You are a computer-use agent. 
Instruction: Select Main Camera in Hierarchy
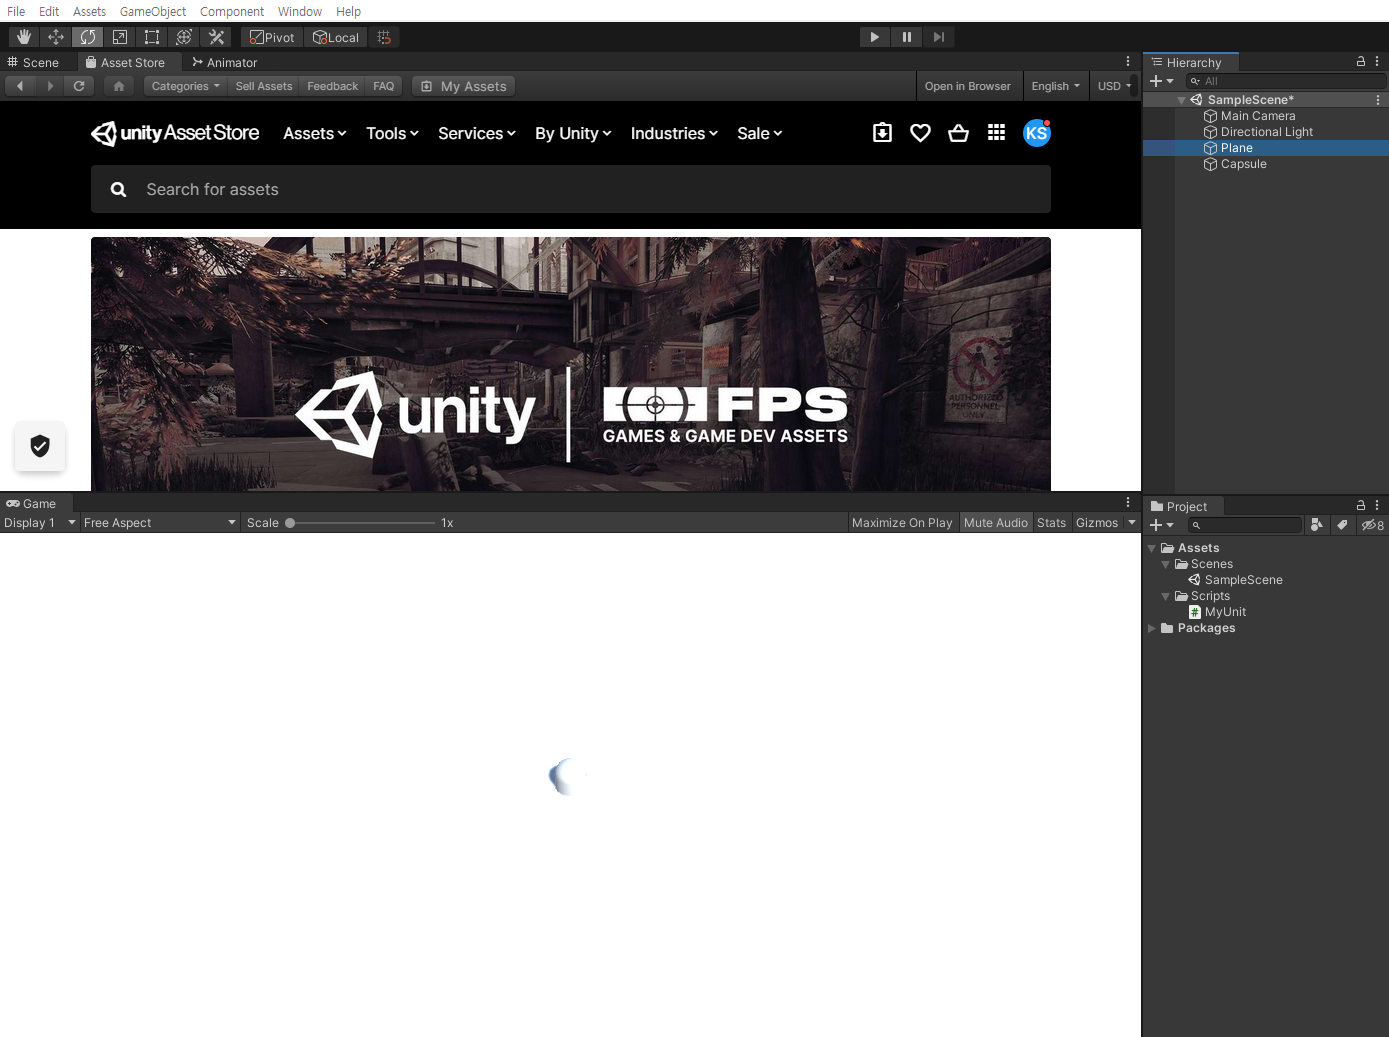tap(1257, 116)
